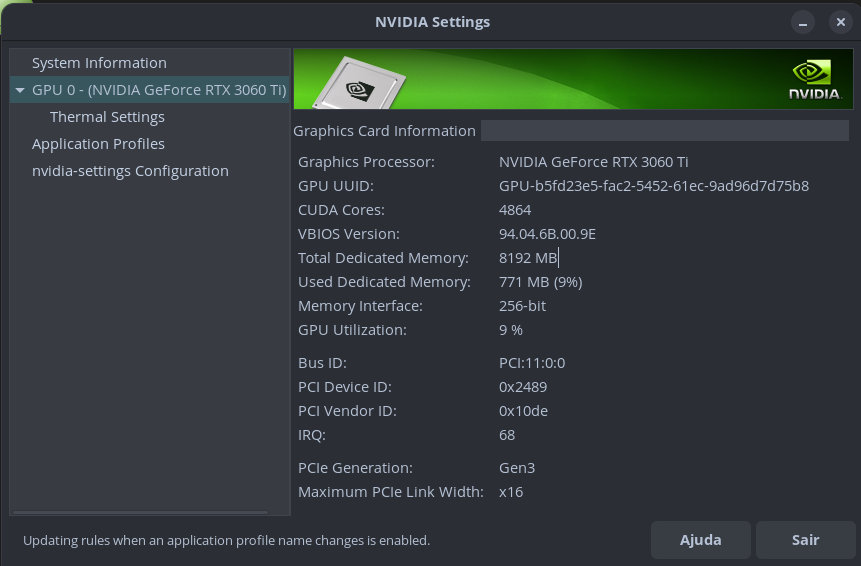Click the sidebar horizontal scrollbar
The width and height of the screenshot is (861, 566).
[x=140, y=512]
